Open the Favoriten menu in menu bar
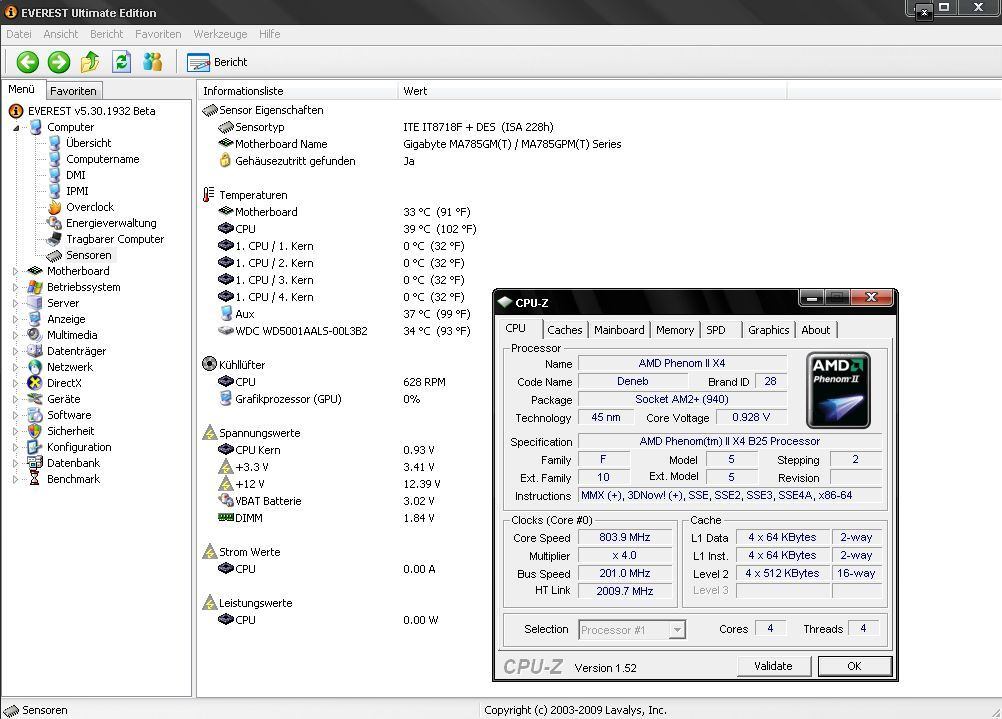Screen dimensions: 1002x719 (158, 34)
